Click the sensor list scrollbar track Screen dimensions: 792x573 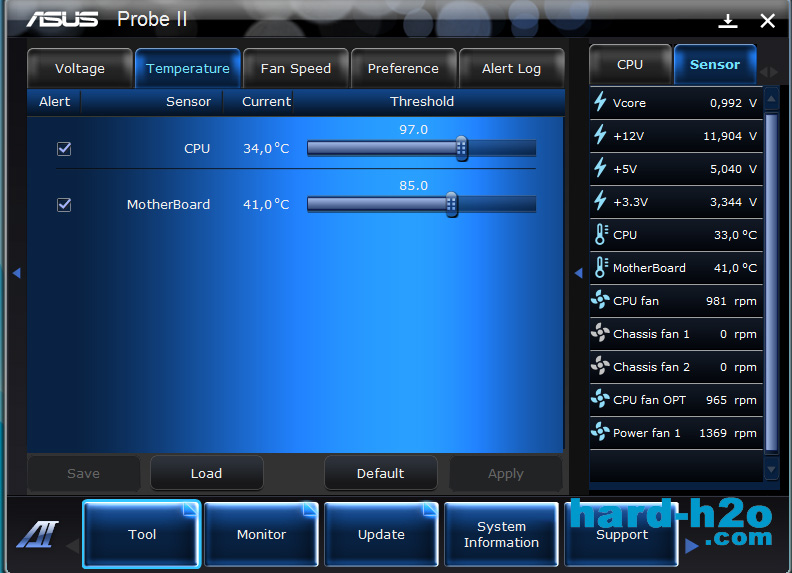point(771,282)
